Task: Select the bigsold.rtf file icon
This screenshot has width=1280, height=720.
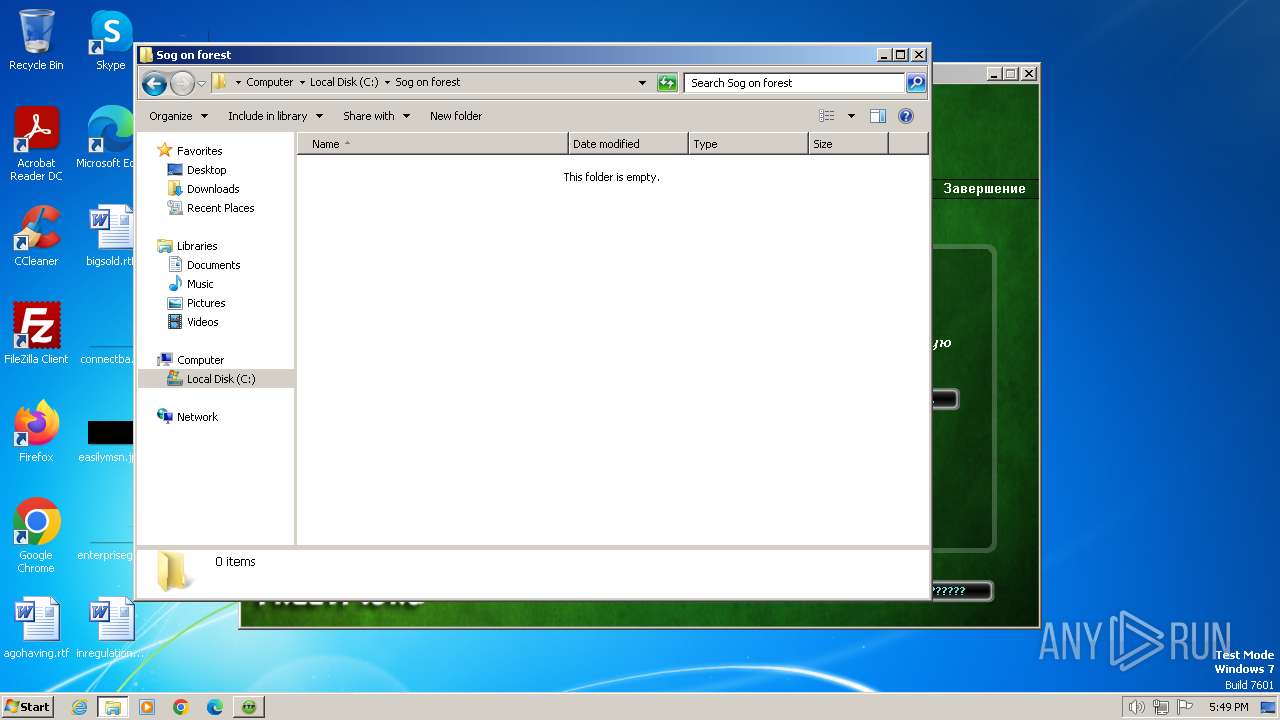Action: coord(110,236)
